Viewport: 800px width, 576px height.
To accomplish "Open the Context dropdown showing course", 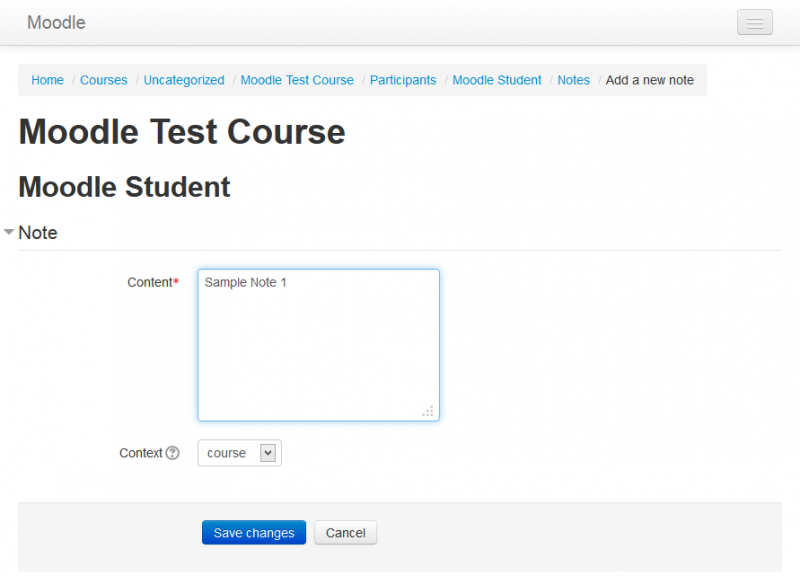I will [240, 453].
